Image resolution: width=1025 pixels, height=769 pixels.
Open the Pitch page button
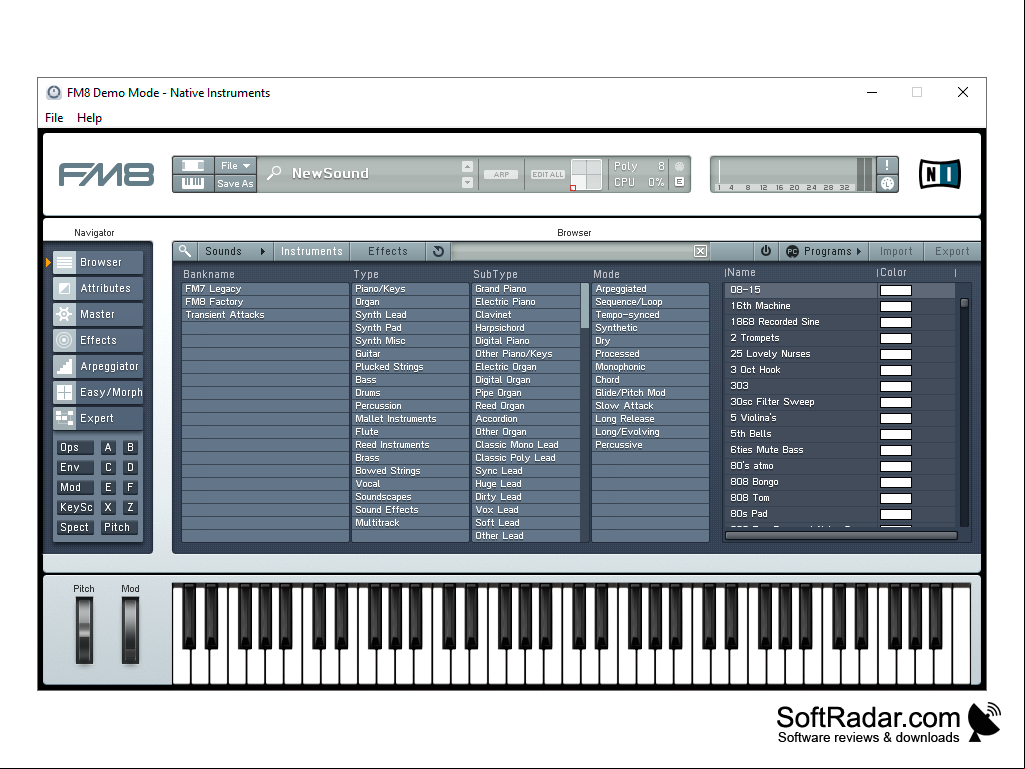119,527
